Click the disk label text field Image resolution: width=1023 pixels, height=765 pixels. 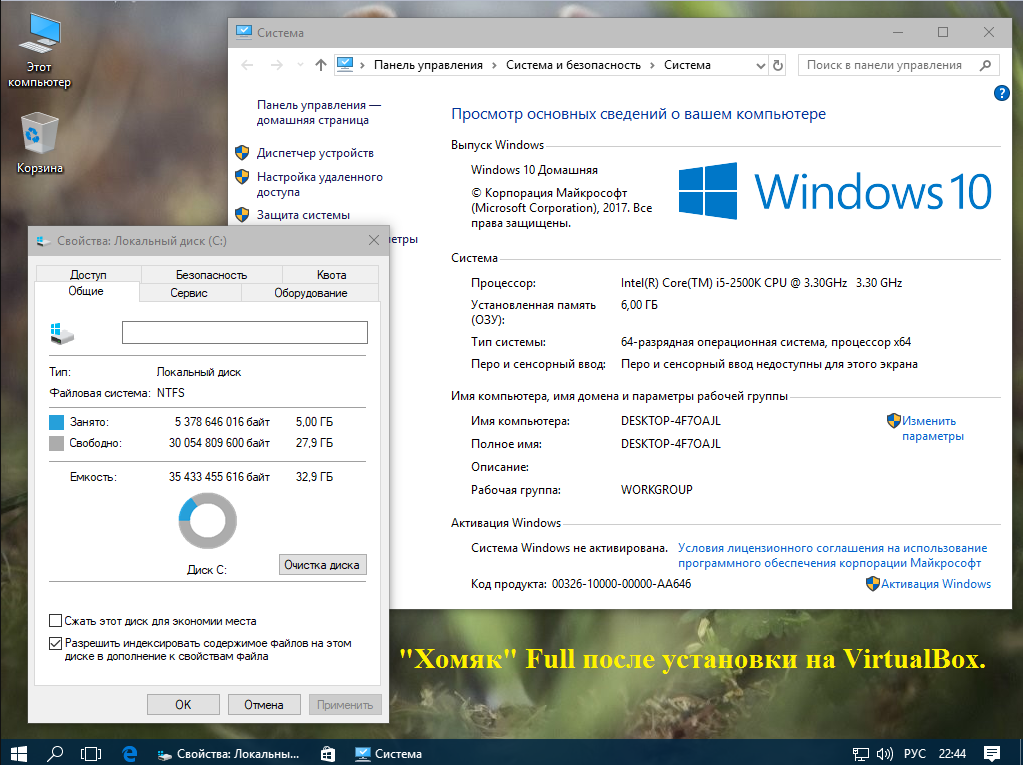(245, 332)
